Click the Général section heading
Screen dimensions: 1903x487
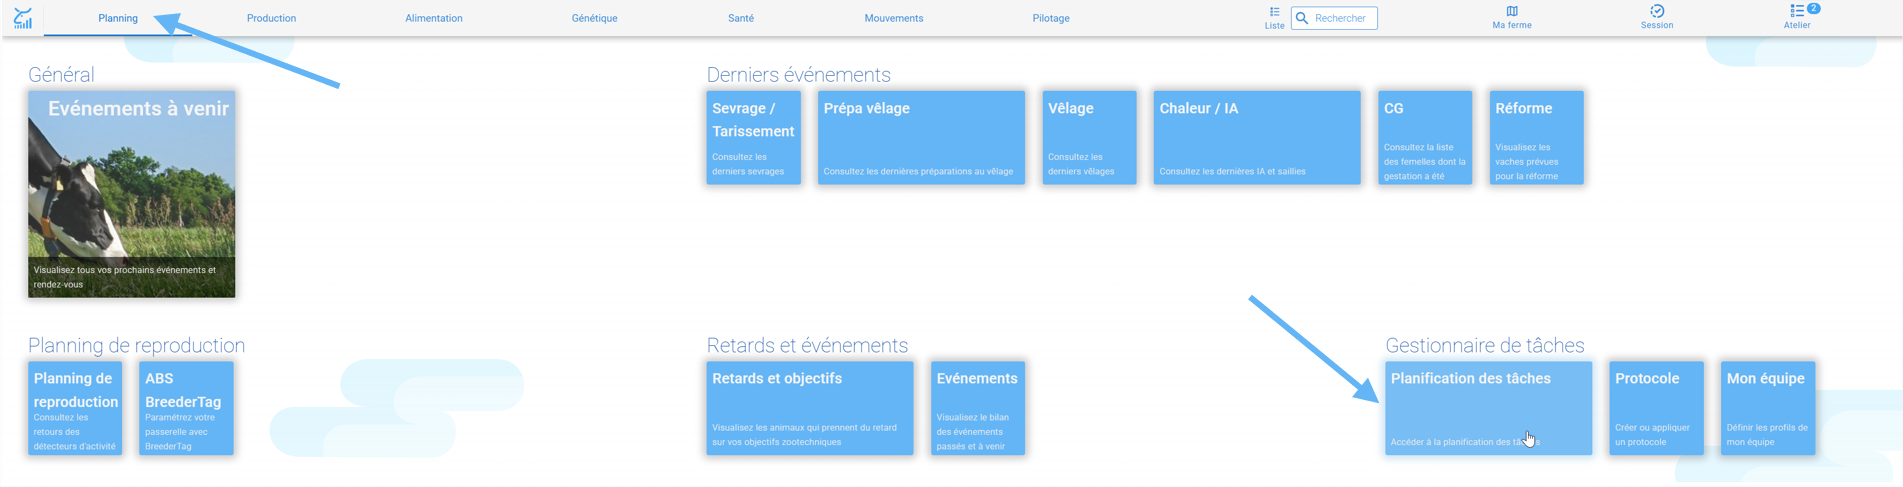61,75
